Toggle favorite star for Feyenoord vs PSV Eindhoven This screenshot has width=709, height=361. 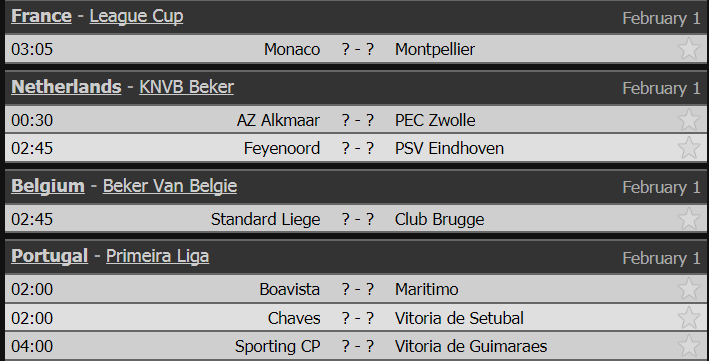tap(689, 148)
